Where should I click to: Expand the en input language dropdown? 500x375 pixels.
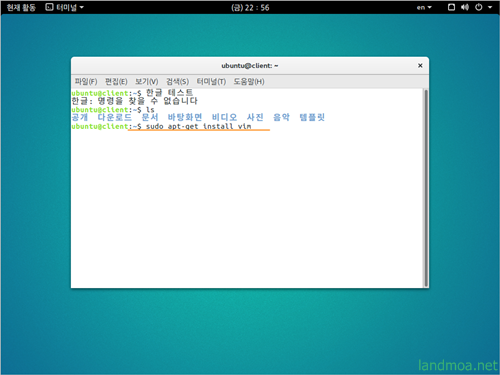pyautogui.click(x=424, y=7)
